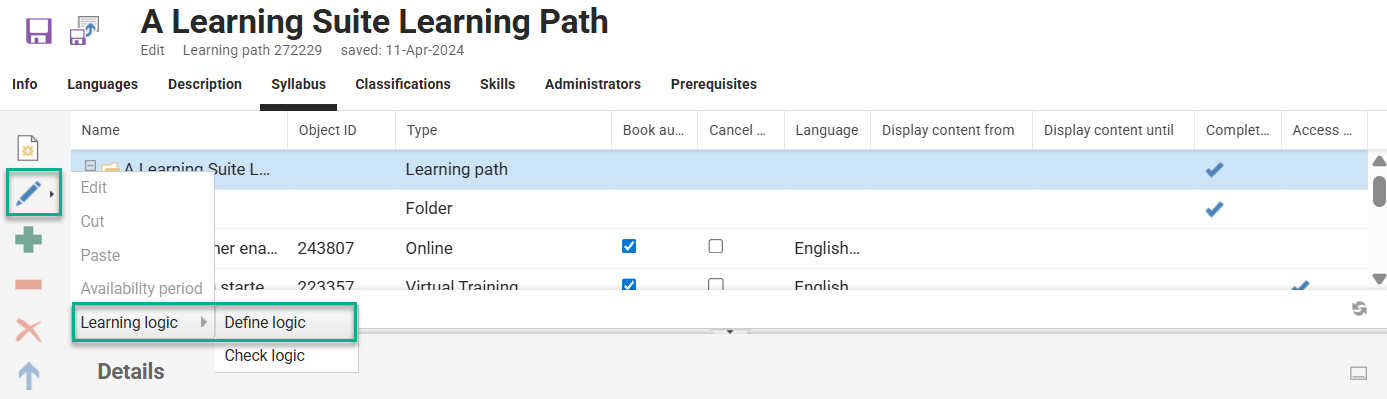Collapse the A Learning Suite tree node
Screen dimensions: 1387x399
pyautogui.click(x=90, y=167)
